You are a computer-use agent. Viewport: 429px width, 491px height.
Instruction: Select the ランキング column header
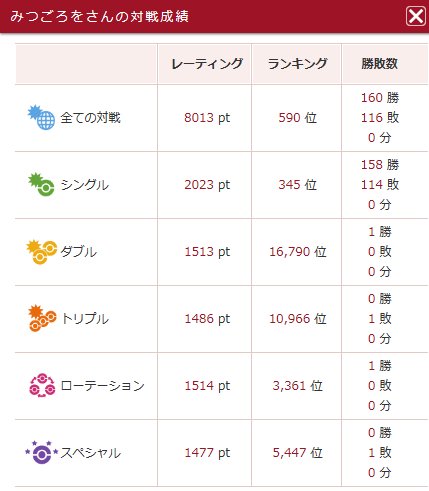click(x=297, y=63)
